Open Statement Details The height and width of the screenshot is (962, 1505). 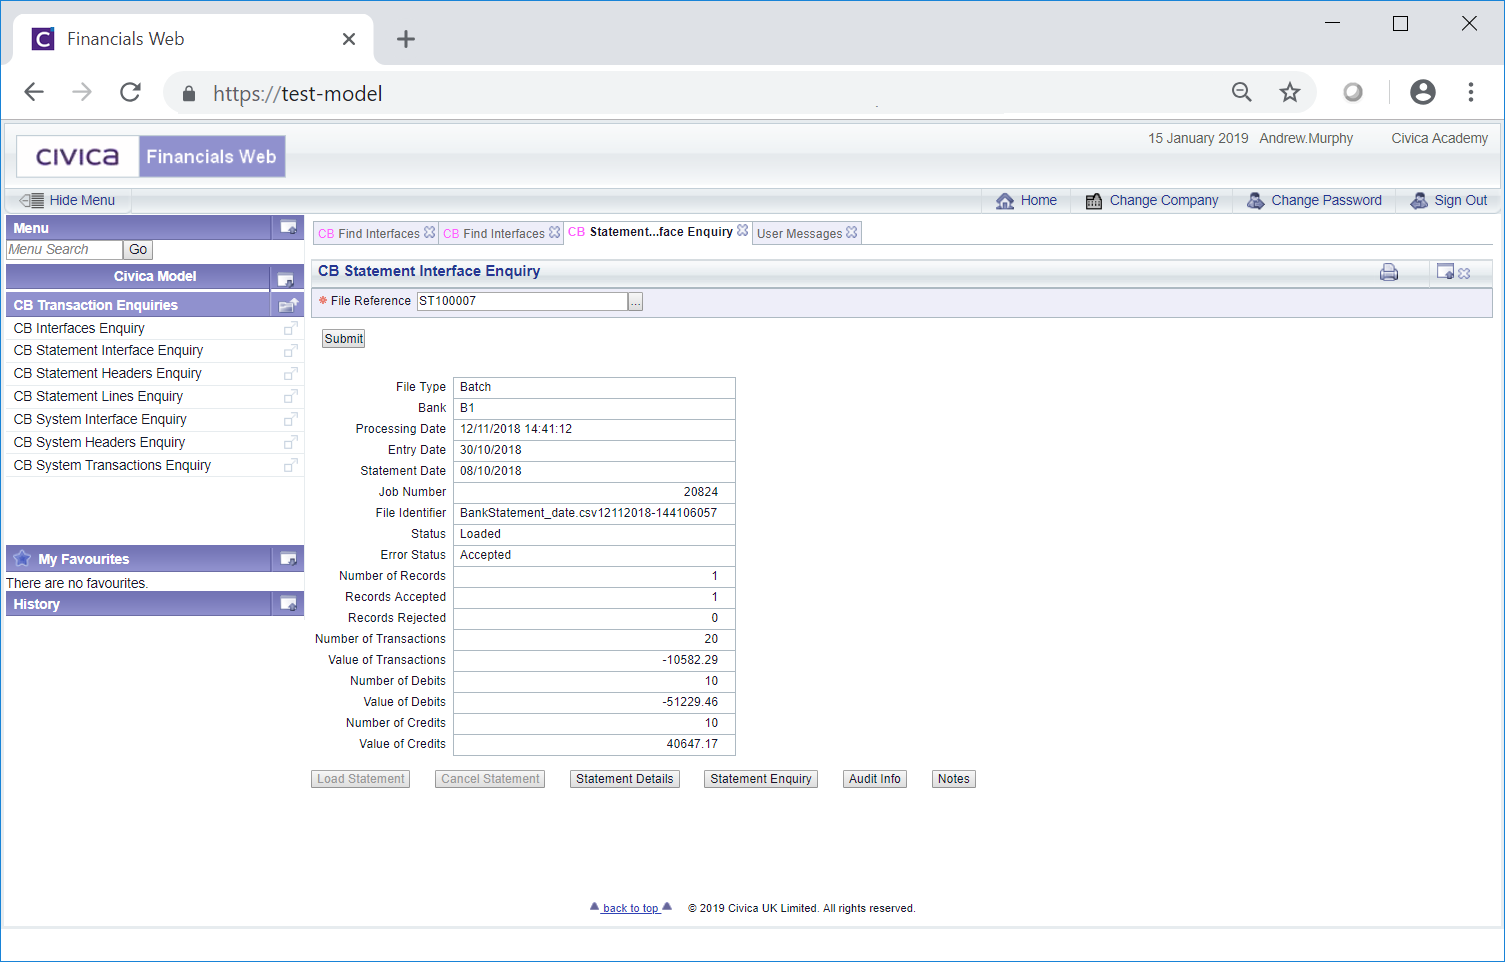pos(625,779)
